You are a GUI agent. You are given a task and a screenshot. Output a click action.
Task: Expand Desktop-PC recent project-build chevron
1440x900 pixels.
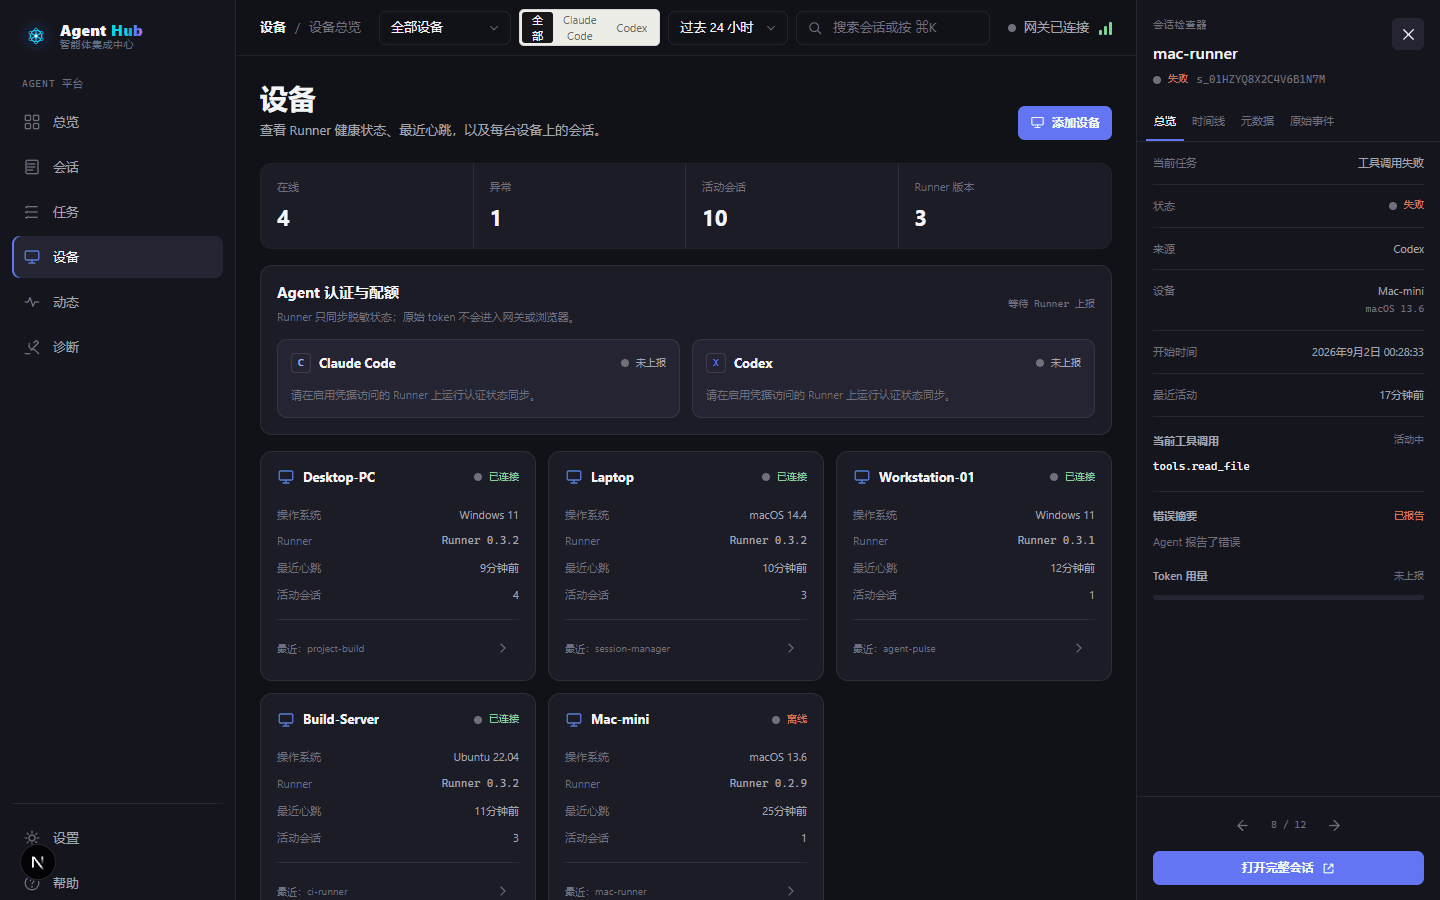(x=503, y=648)
